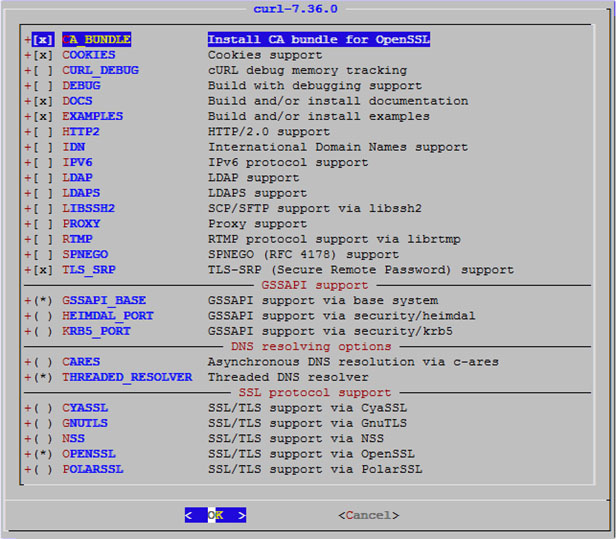This screenshot has height=539, width=616.
Task: Click 'GSSAPI support via security/heimdal' text
Action: [x=341, y=316]
